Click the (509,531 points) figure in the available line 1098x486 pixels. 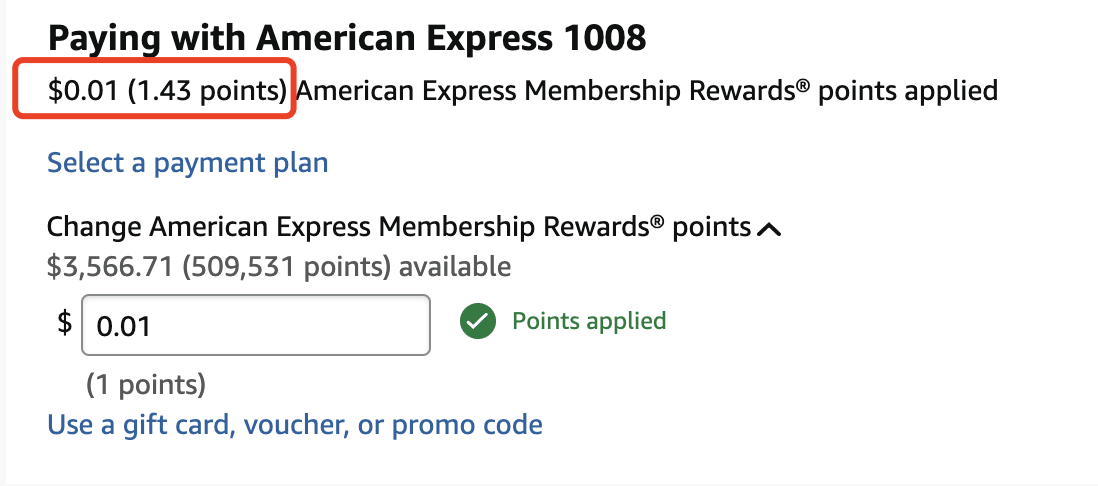(x=286, y=267)
